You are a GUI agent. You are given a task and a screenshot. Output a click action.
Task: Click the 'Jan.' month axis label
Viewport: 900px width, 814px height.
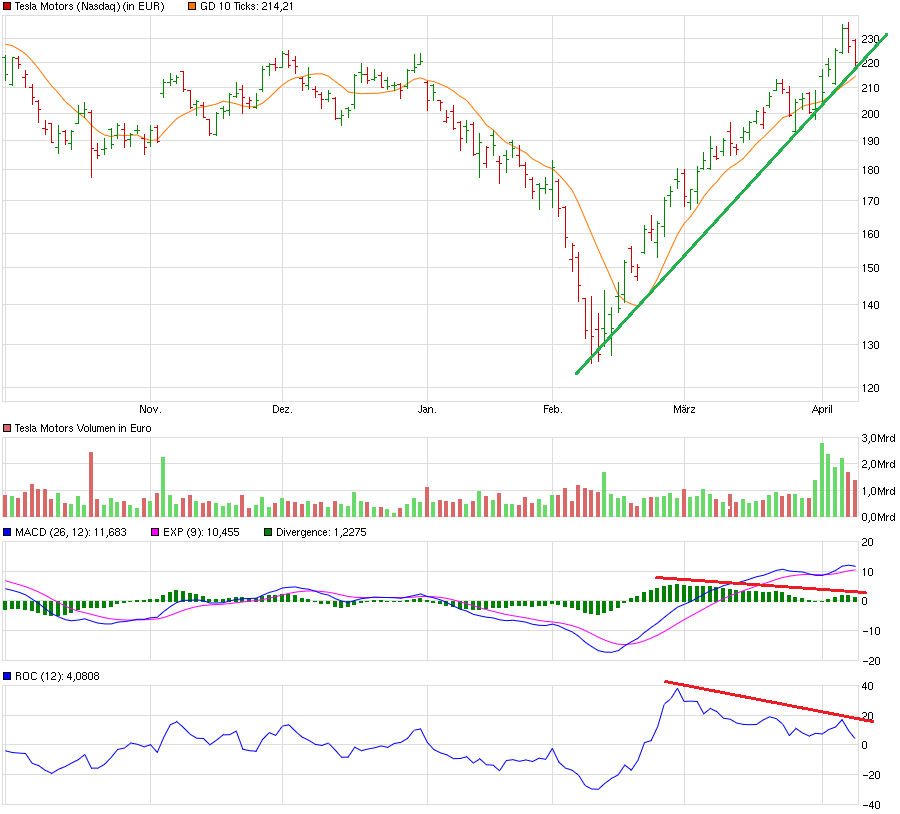pos(427,410)
